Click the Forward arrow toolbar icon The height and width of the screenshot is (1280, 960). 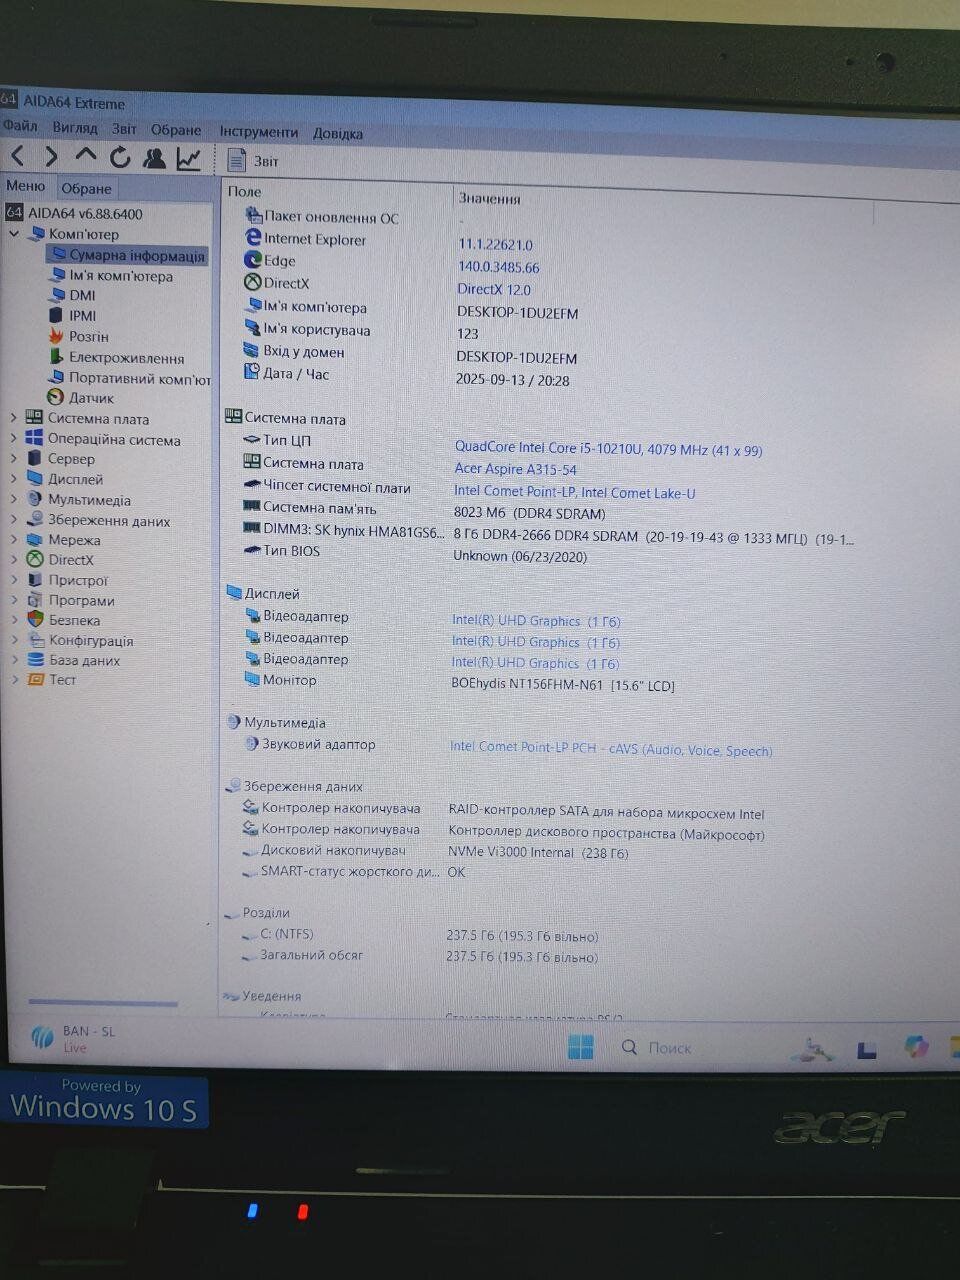(51, 156)
